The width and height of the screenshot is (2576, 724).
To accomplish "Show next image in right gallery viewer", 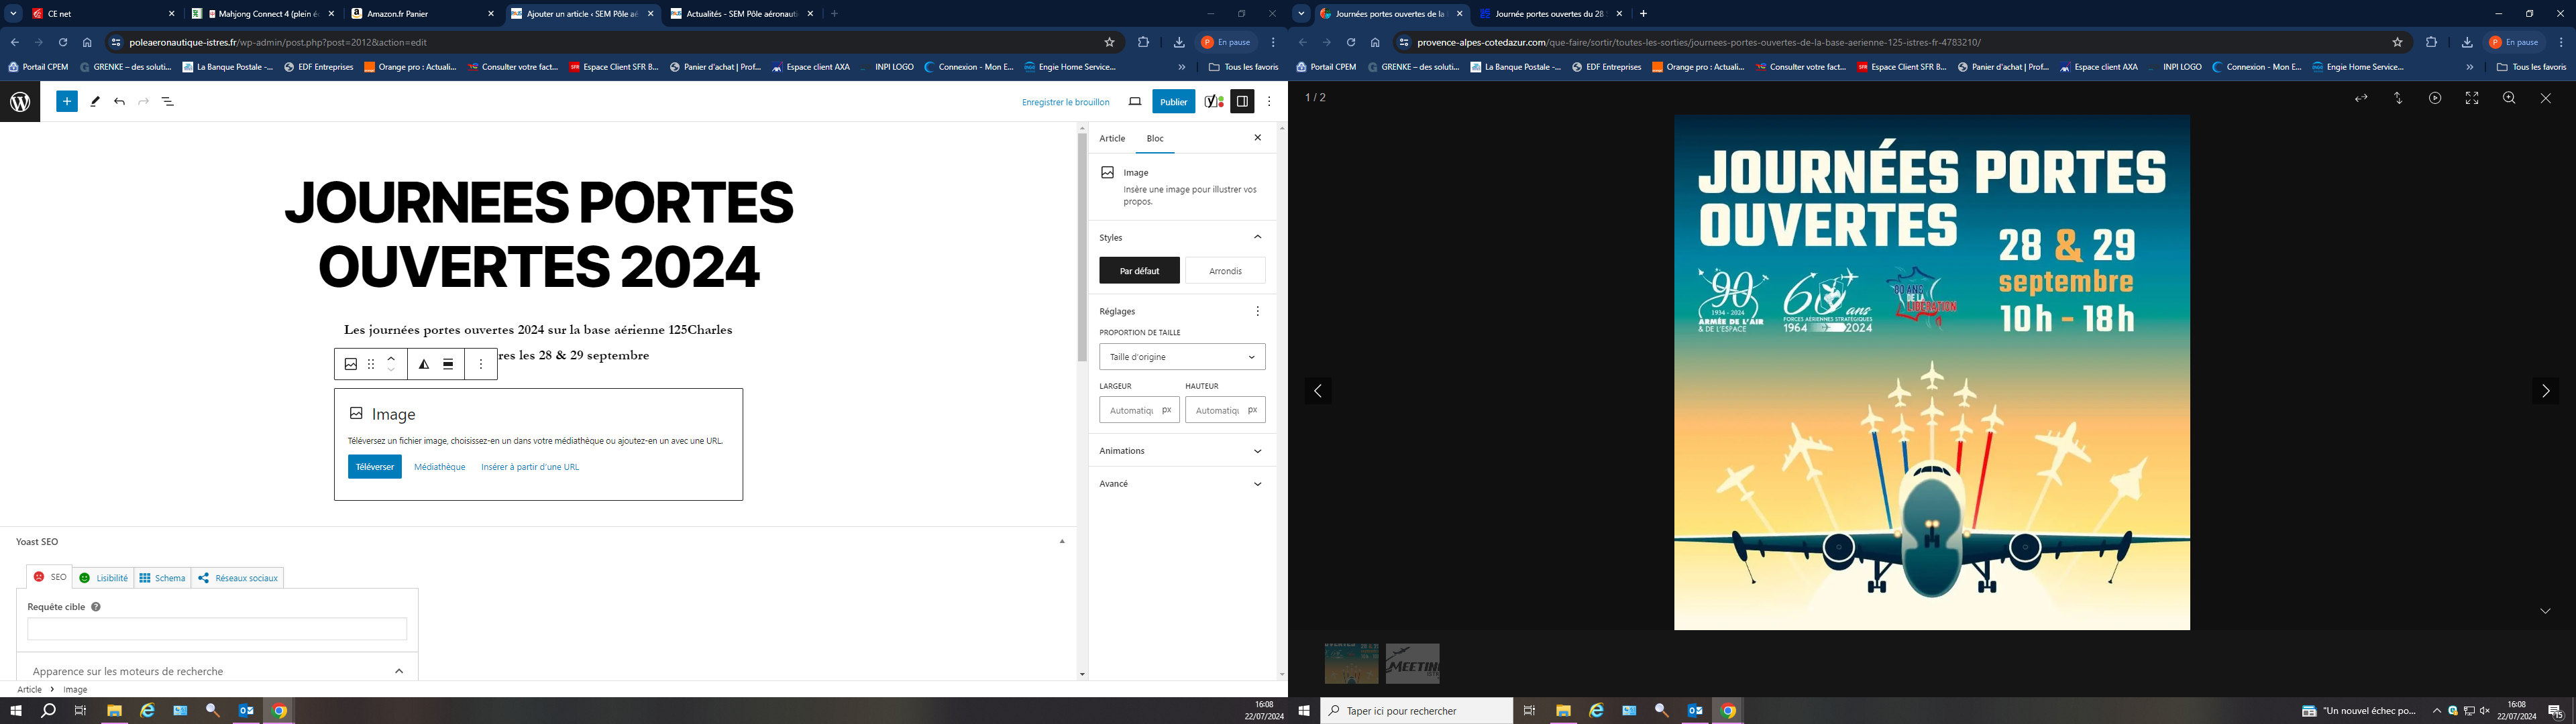I will tap(2545, 391).
